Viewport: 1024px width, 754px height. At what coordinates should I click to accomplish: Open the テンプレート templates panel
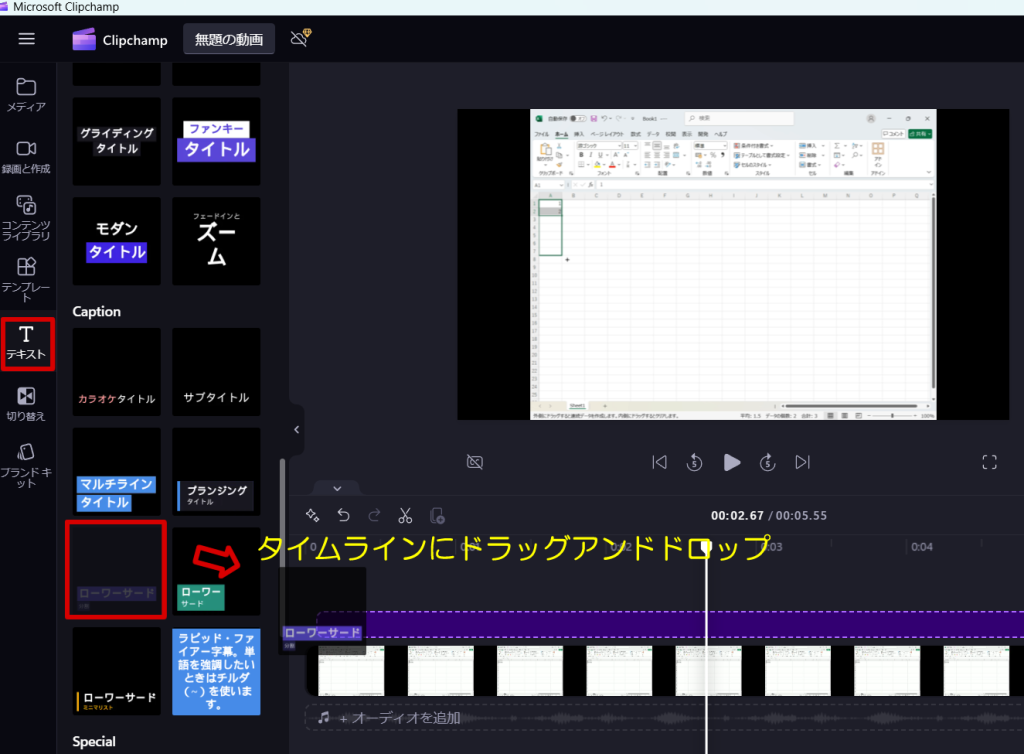[27, 279]
